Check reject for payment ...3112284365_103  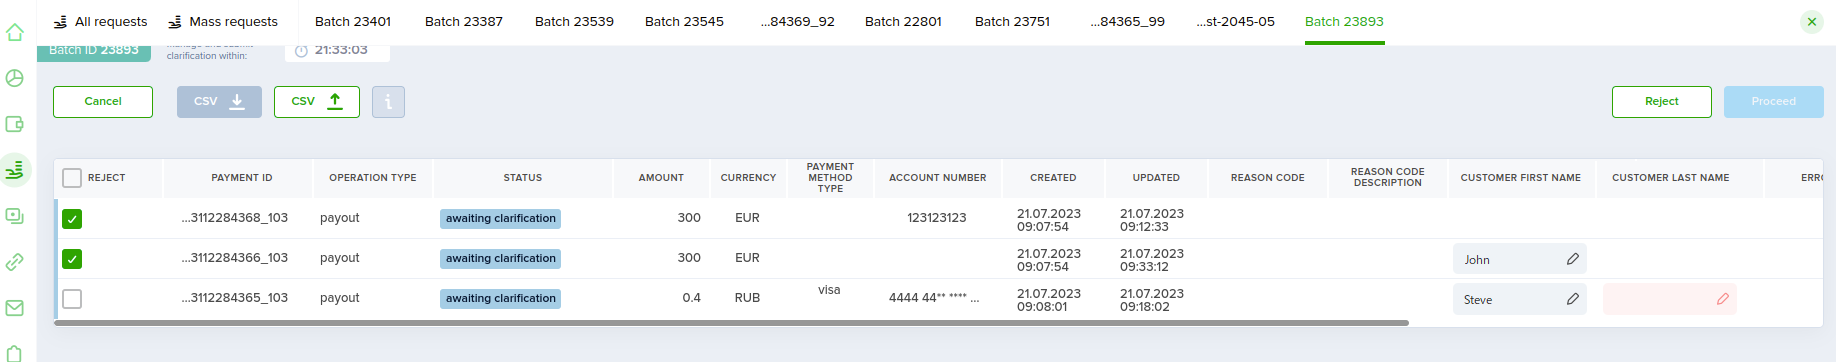coord(72,299)
